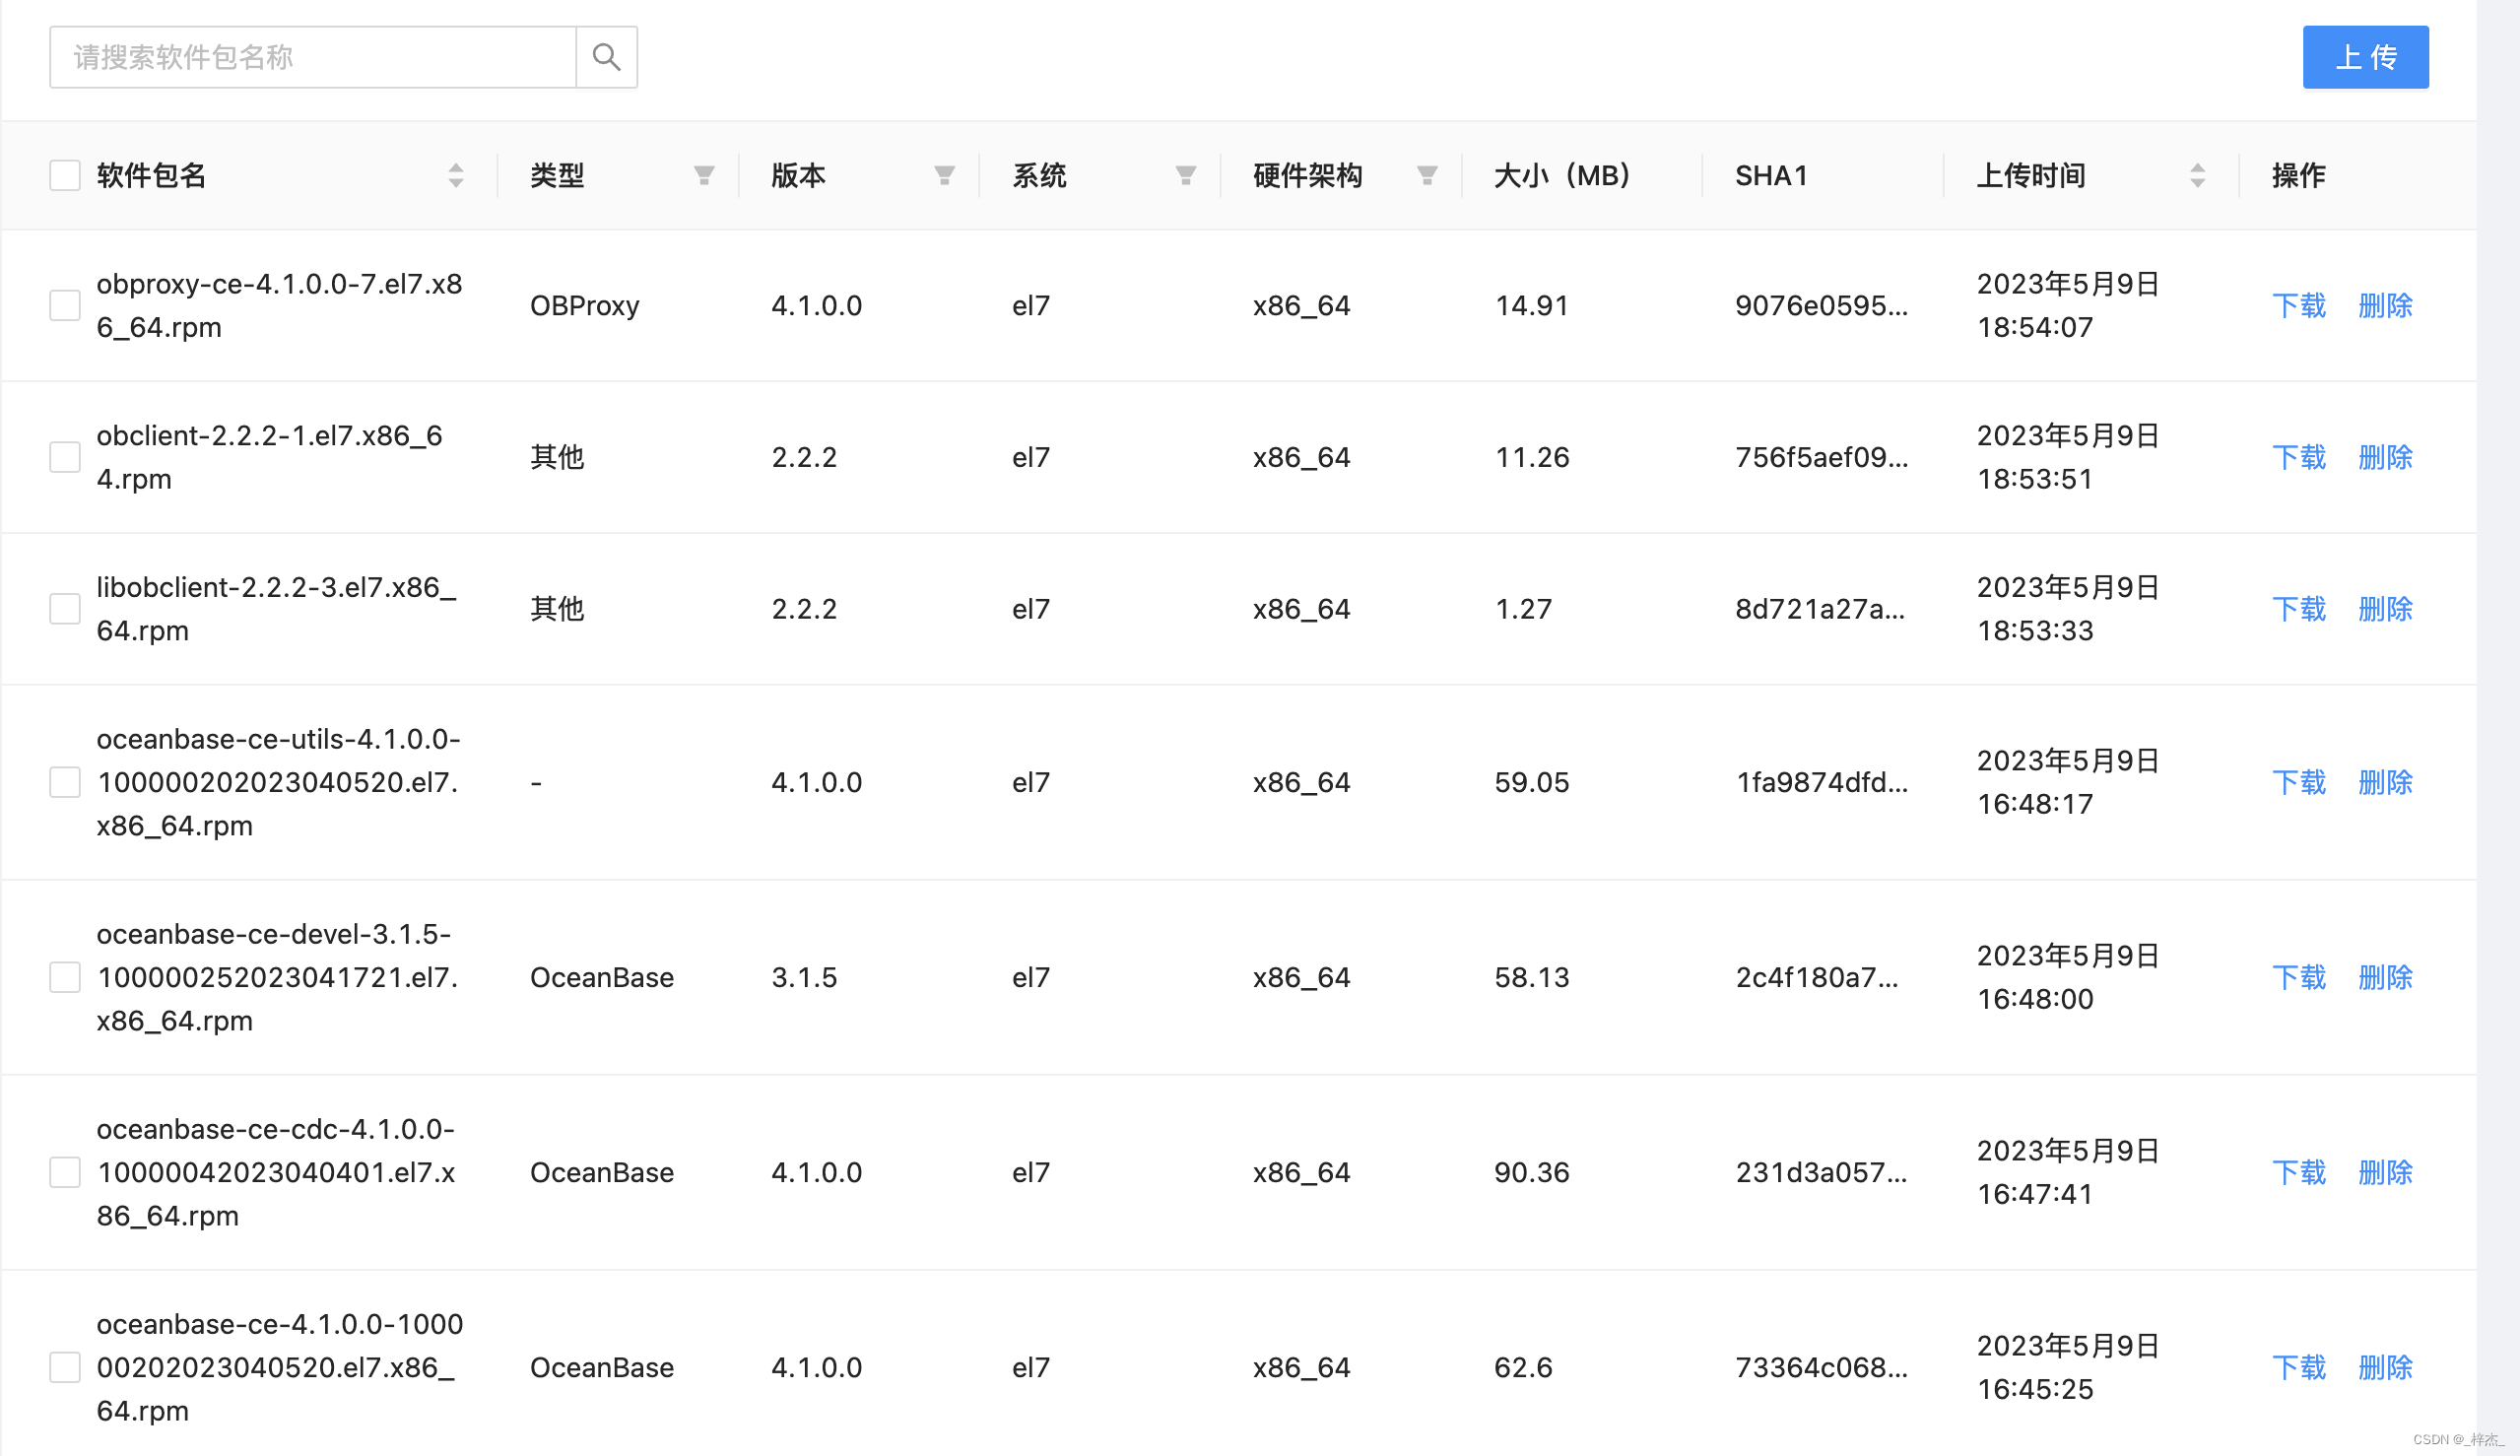Click the search magnifier icon

pos(606,57)
